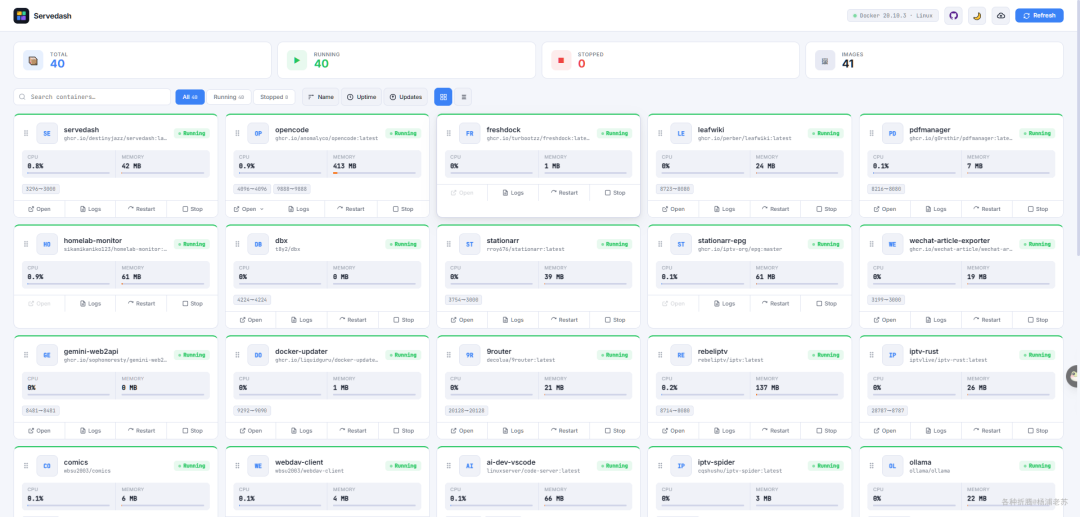Restart the homelab-monitor container

pyautogui.click(x=141, y=303)
